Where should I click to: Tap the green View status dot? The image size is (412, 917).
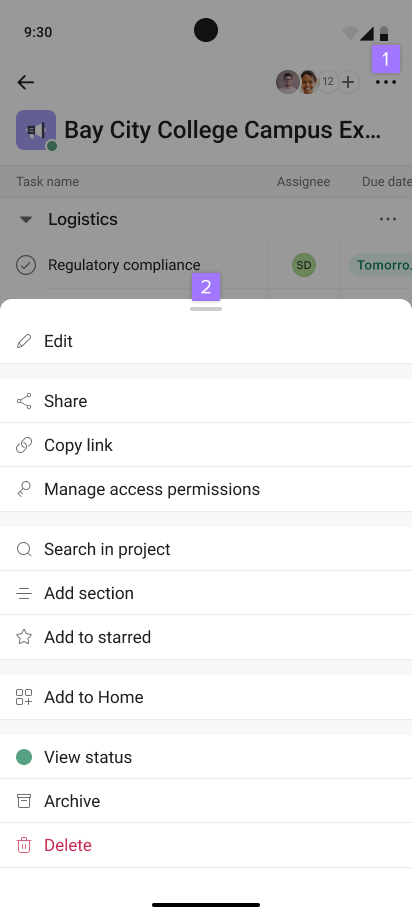[23, 757]
